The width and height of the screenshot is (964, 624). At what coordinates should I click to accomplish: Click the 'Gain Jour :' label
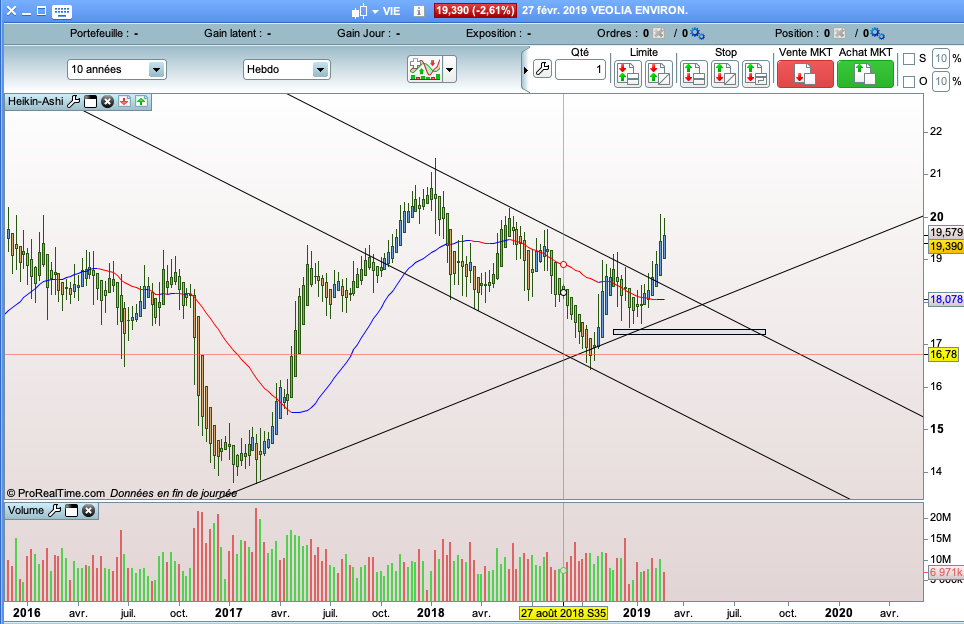pyautogui.click(x=364, y=33)
